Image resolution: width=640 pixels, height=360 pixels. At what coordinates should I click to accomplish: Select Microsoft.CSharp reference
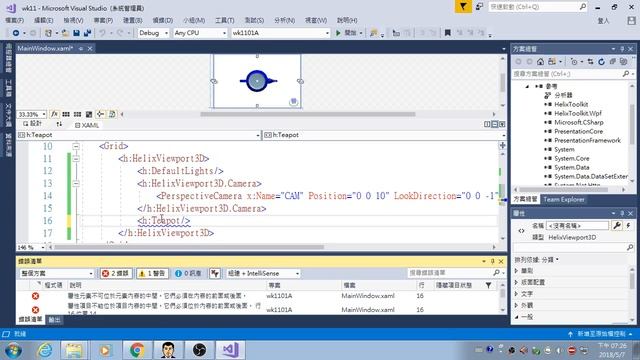point(578,122)
